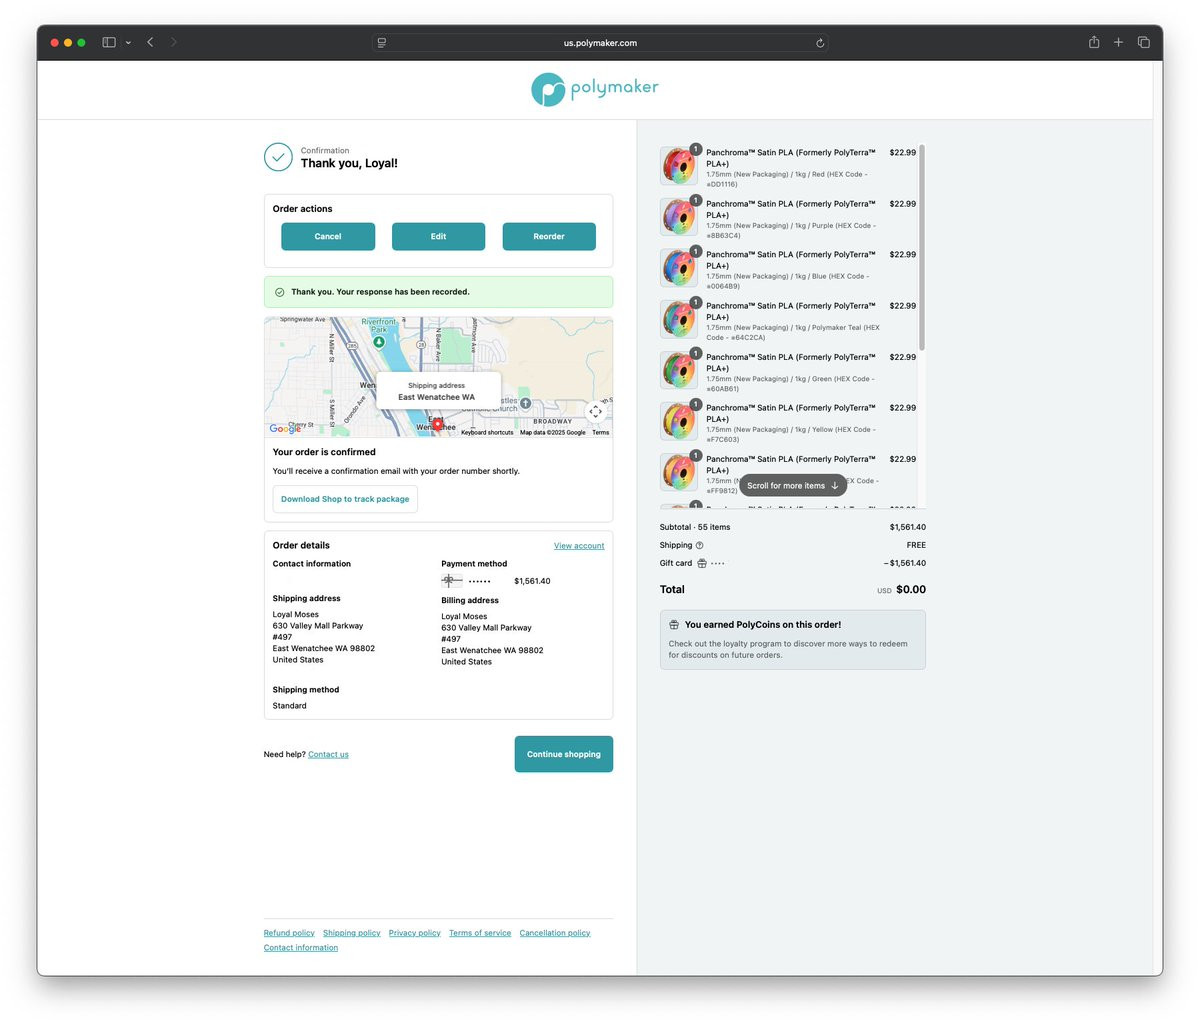
Task: Click 'You earned PolyCoins on this order!' text
Action: point(763,624)
